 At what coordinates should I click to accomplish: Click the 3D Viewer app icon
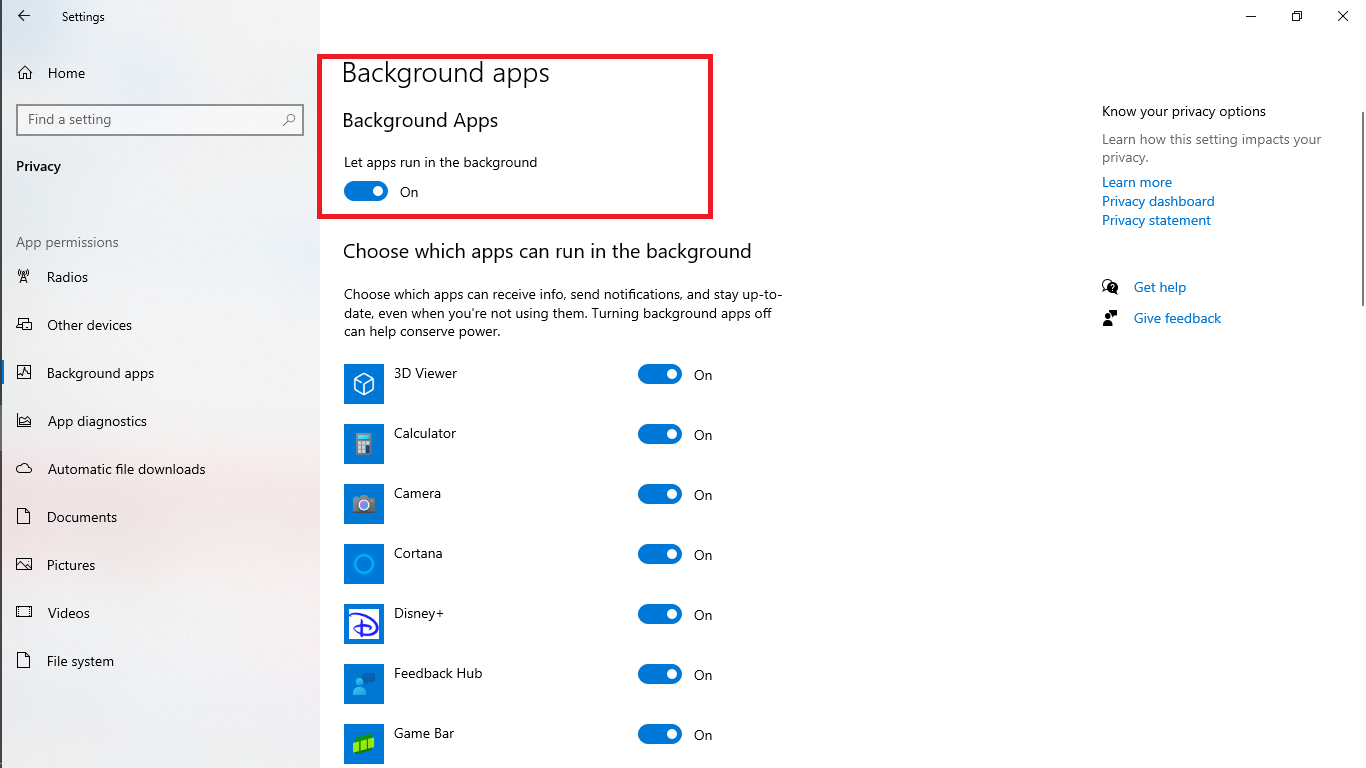pos(364,384)
